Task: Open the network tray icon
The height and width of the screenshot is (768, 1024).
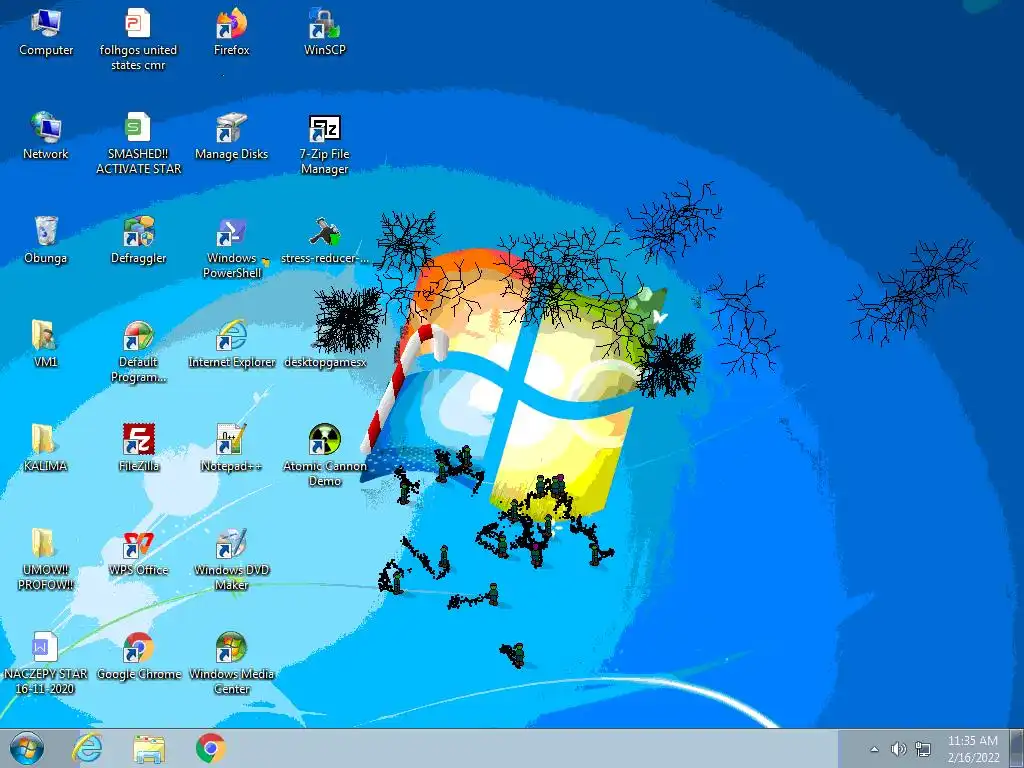Action: 923,749
